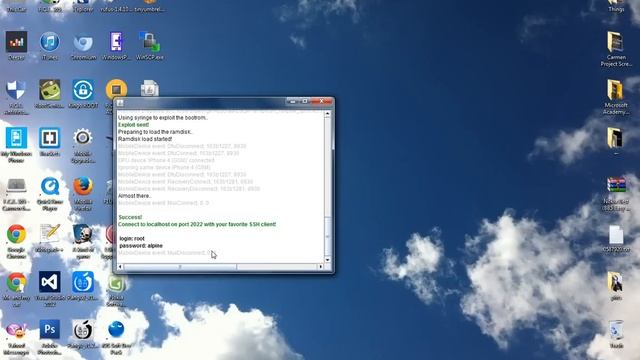The image size is (640, 360).
Task: Open the blue Pangu jailbreak icon
Action: coord(83,282)
